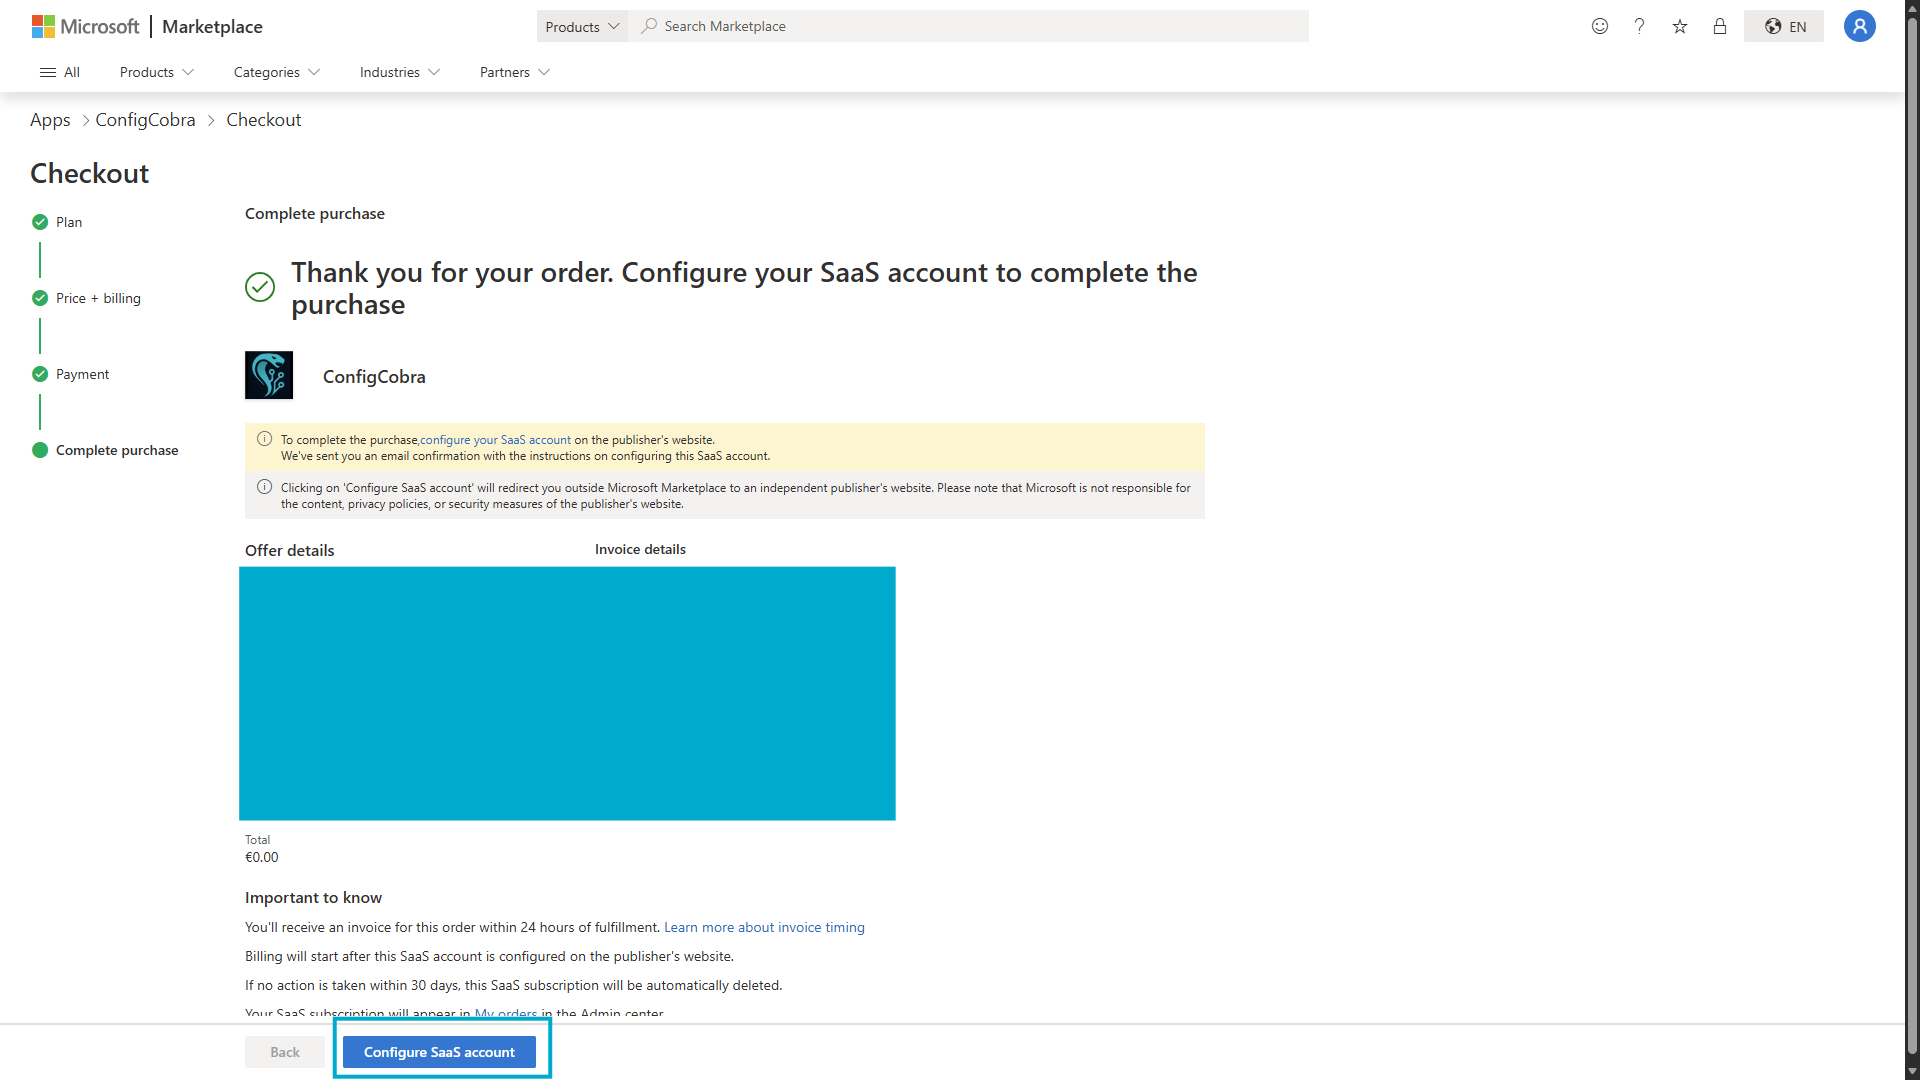Screen dimensions: 1920x1080
Task: Click the lock icon in header
Action: coord(1720,26)
